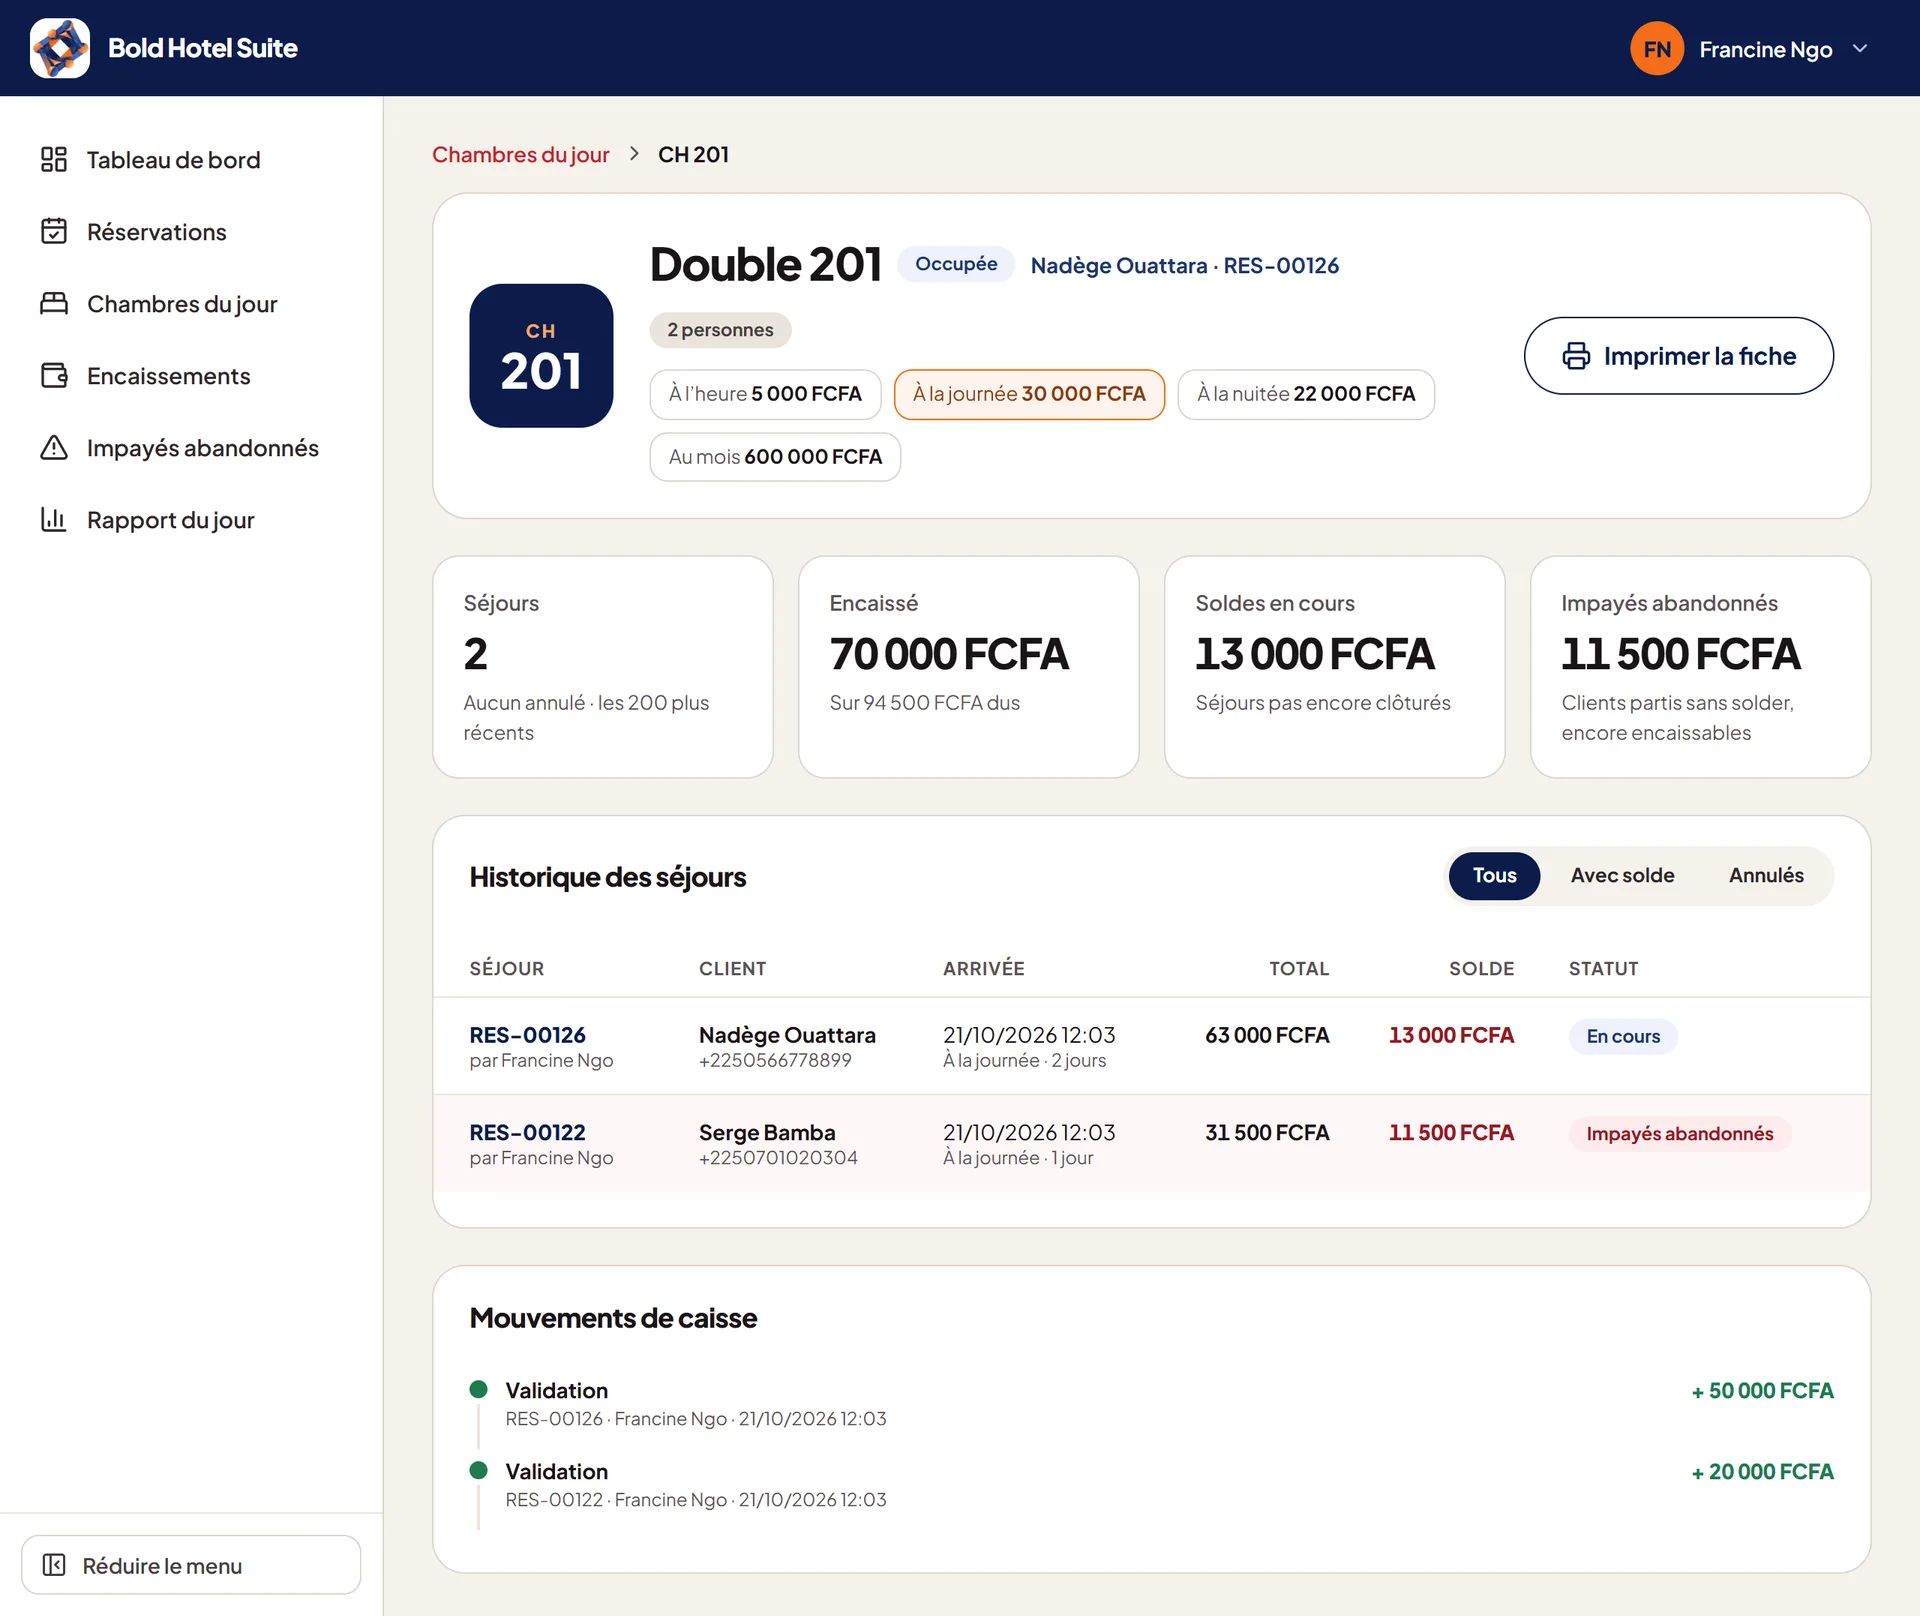Select the À la journée 30 000 FCFA rate
The width and height of the screenshot is (1920, 1616).
[x=1029, y=394]
